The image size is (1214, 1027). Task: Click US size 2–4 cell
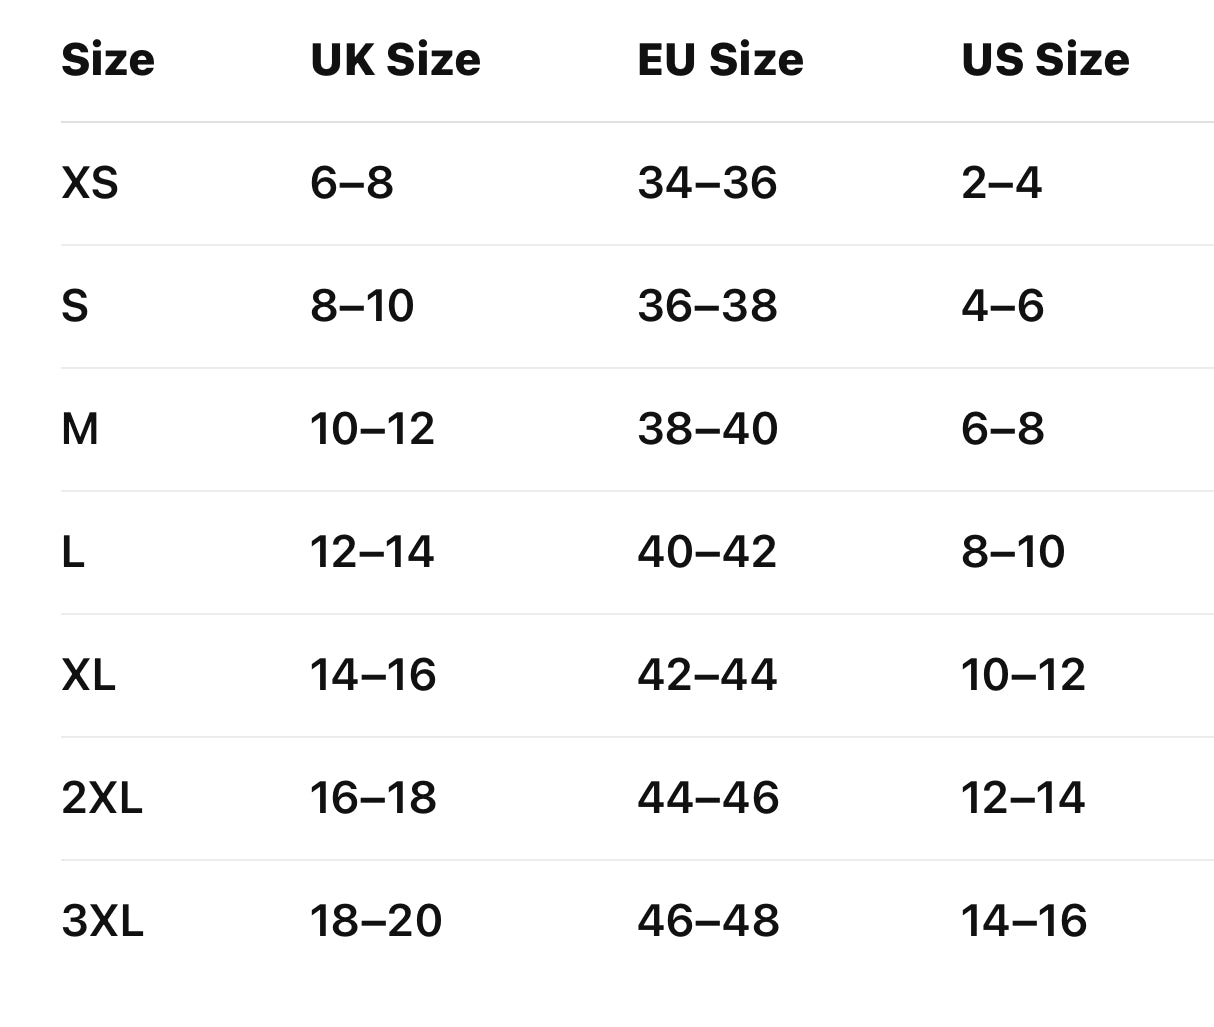1002,183
